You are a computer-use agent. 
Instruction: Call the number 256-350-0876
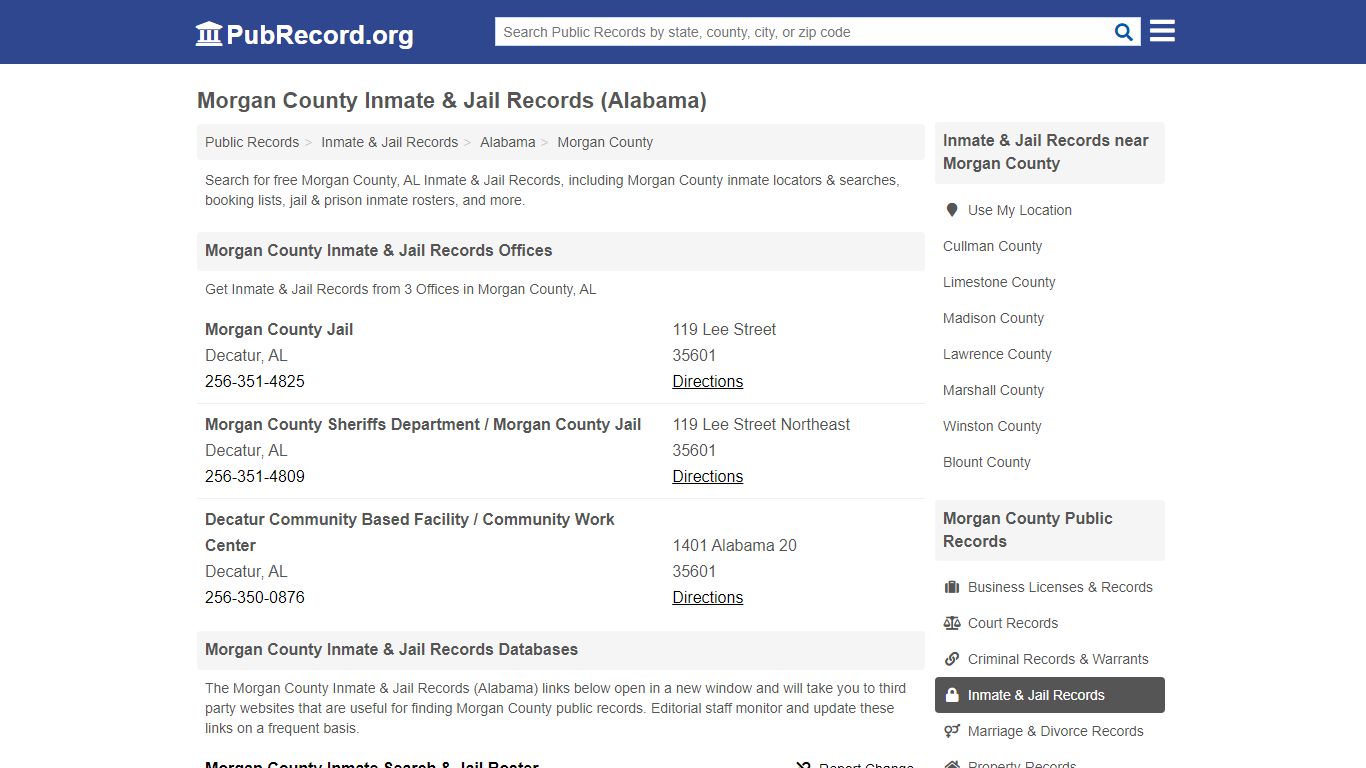pos(255,597)
